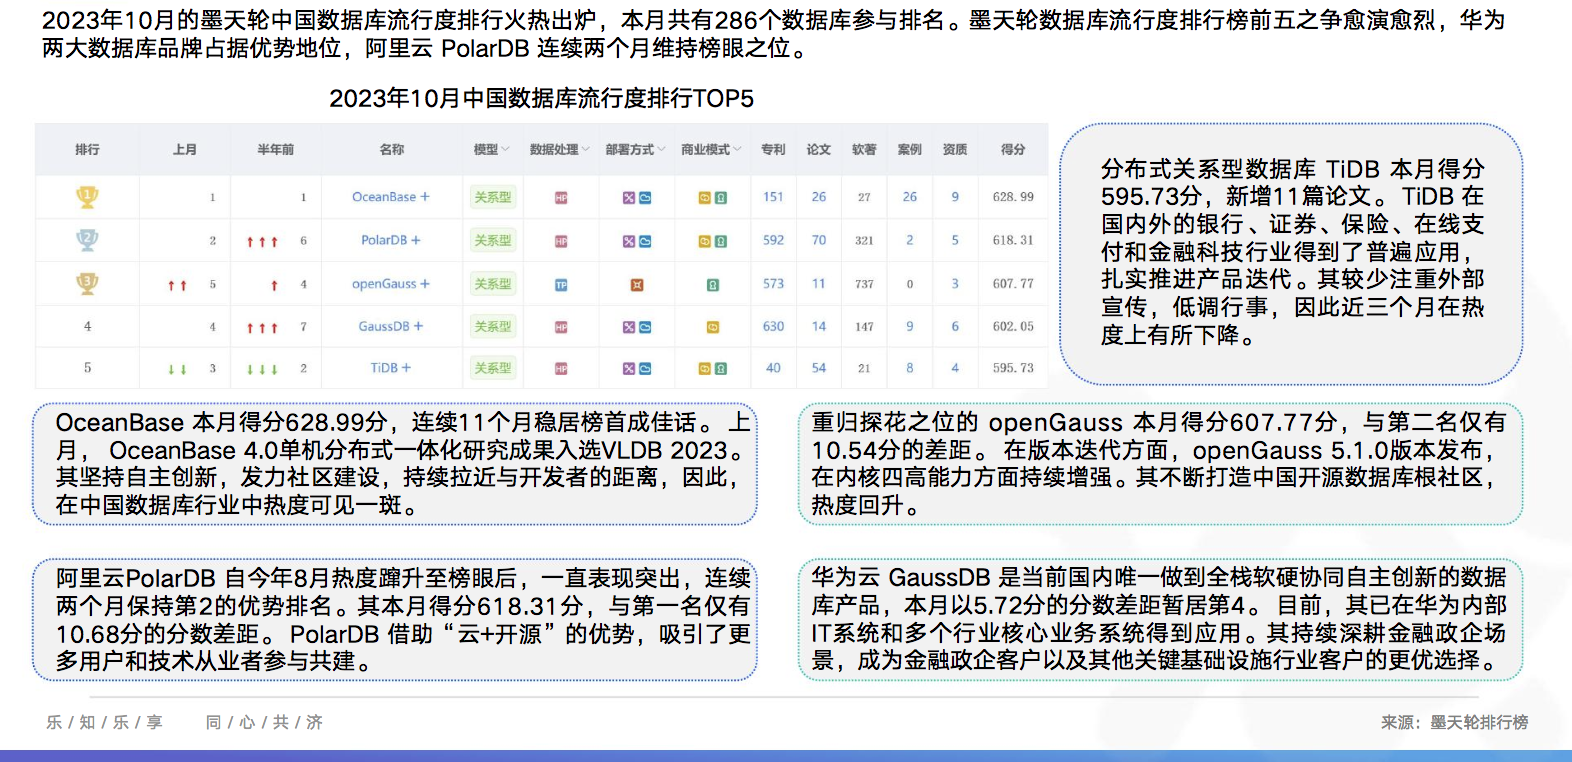Image resolution: width=1572 pixels, height=762 pixels.
Task: Select TiDB's score 595.73
Action: [x=1013, y=368]
